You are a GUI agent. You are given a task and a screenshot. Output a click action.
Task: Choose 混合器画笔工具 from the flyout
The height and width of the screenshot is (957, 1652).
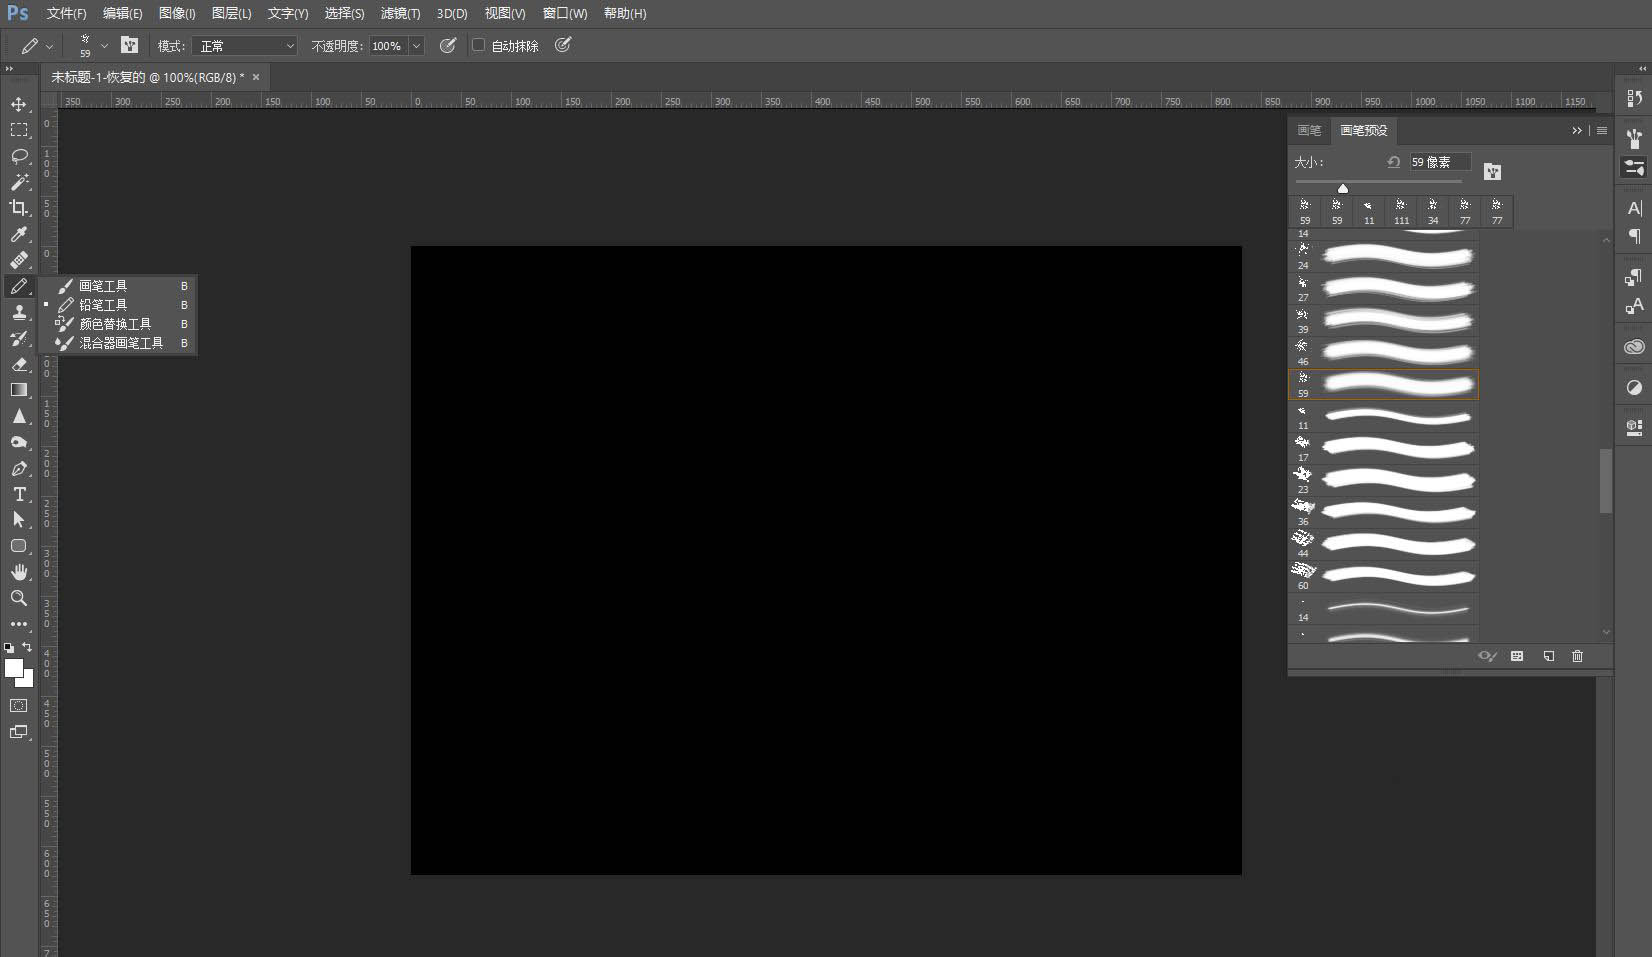pos(120,343)
